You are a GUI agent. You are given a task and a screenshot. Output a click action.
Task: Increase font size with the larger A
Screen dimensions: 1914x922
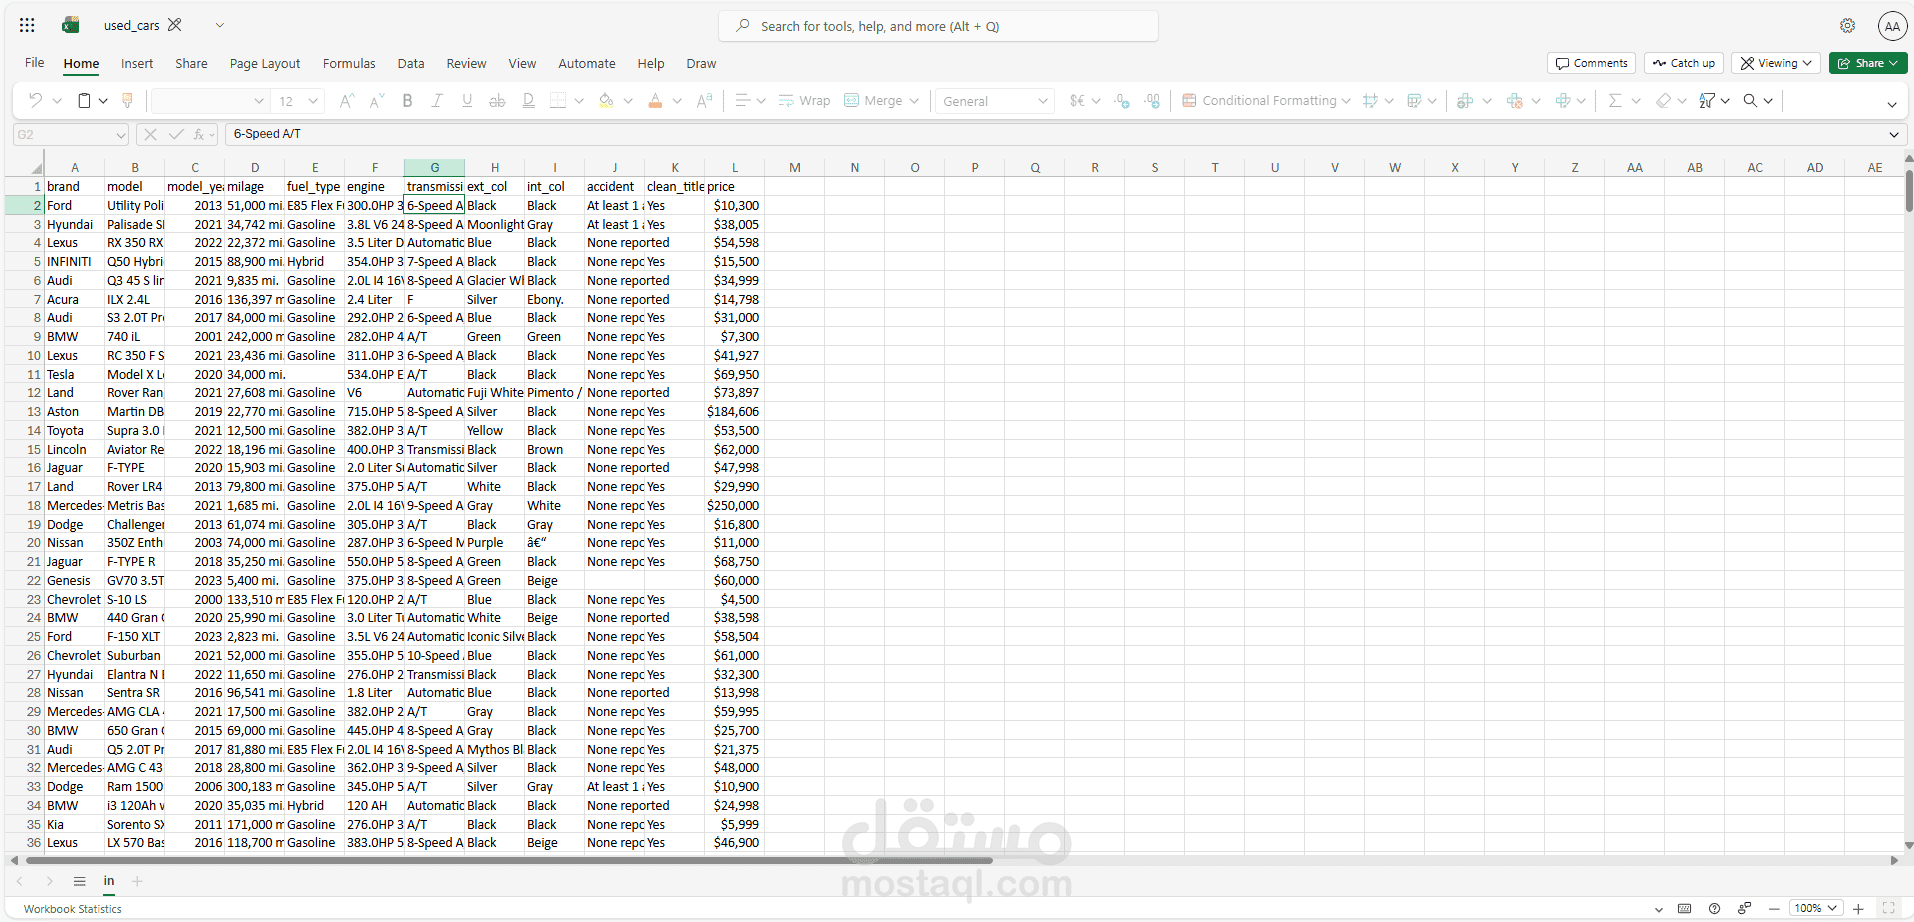click(347, 101)
